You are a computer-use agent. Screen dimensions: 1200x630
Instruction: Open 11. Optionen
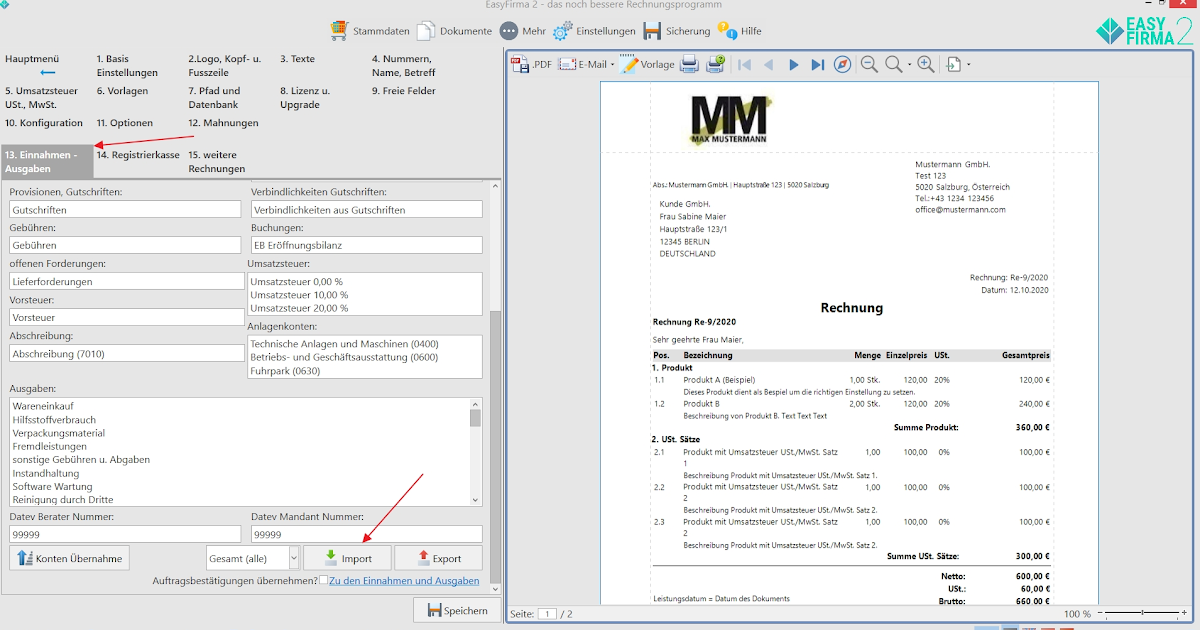coord(125,123)
